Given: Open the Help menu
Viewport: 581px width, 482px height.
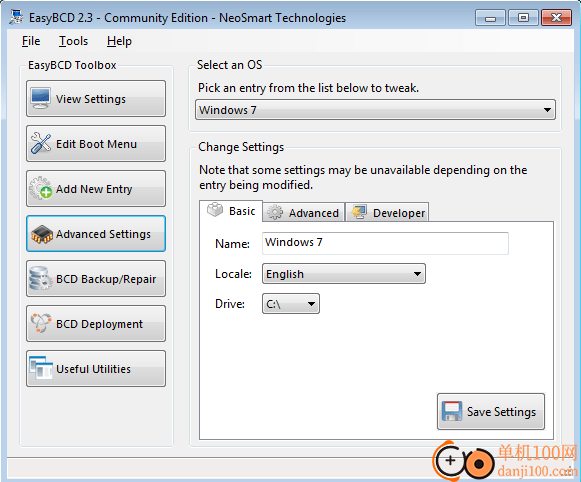Looking at the screenshot, I should click(119, 41).
